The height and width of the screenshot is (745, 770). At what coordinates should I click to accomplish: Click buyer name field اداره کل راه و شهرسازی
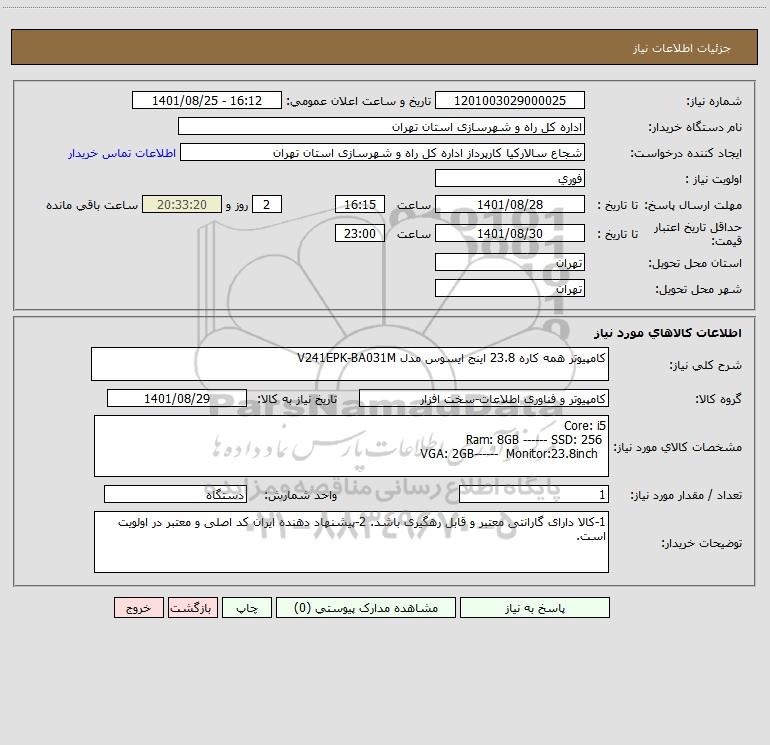point(381,126)
